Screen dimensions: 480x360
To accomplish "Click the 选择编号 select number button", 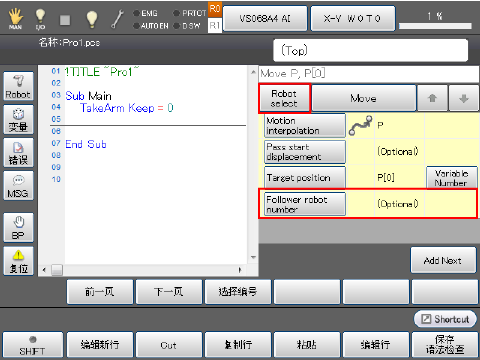I will click(x=238, y=292).
